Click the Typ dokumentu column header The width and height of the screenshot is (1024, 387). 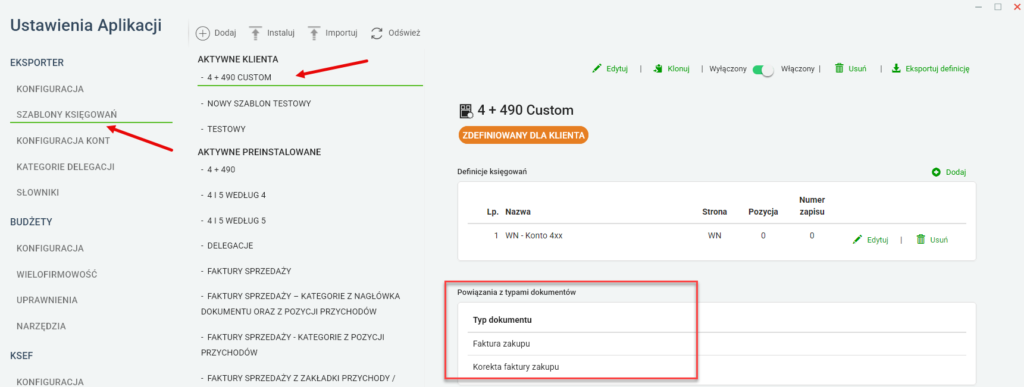[502, 320]
